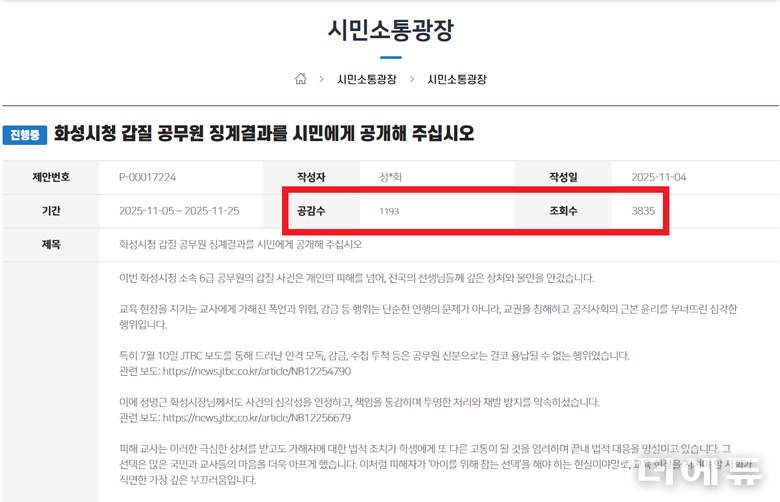This screenshot has height=502, width=780.
Task: Click the written date 2025-11-04
Action: 660,177
